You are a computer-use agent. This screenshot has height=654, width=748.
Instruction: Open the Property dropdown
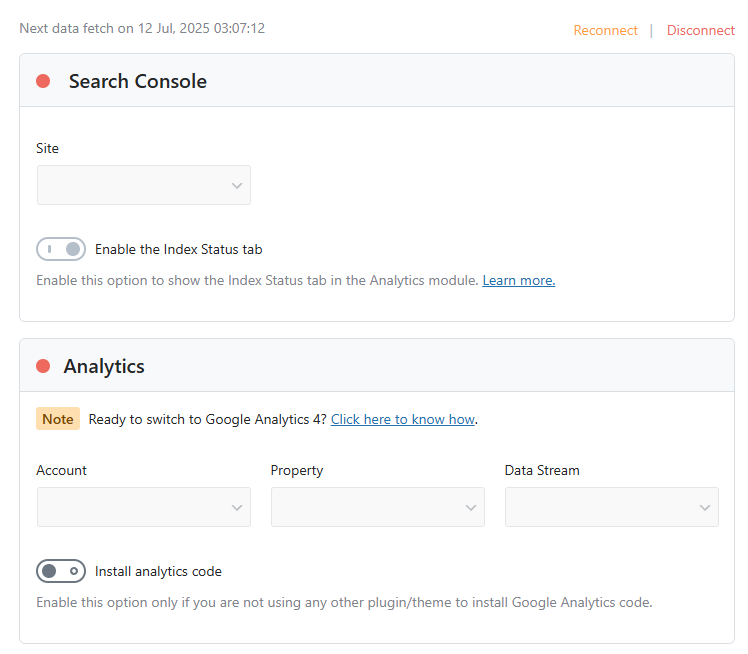pyautogui.click(x=378, y=507)
